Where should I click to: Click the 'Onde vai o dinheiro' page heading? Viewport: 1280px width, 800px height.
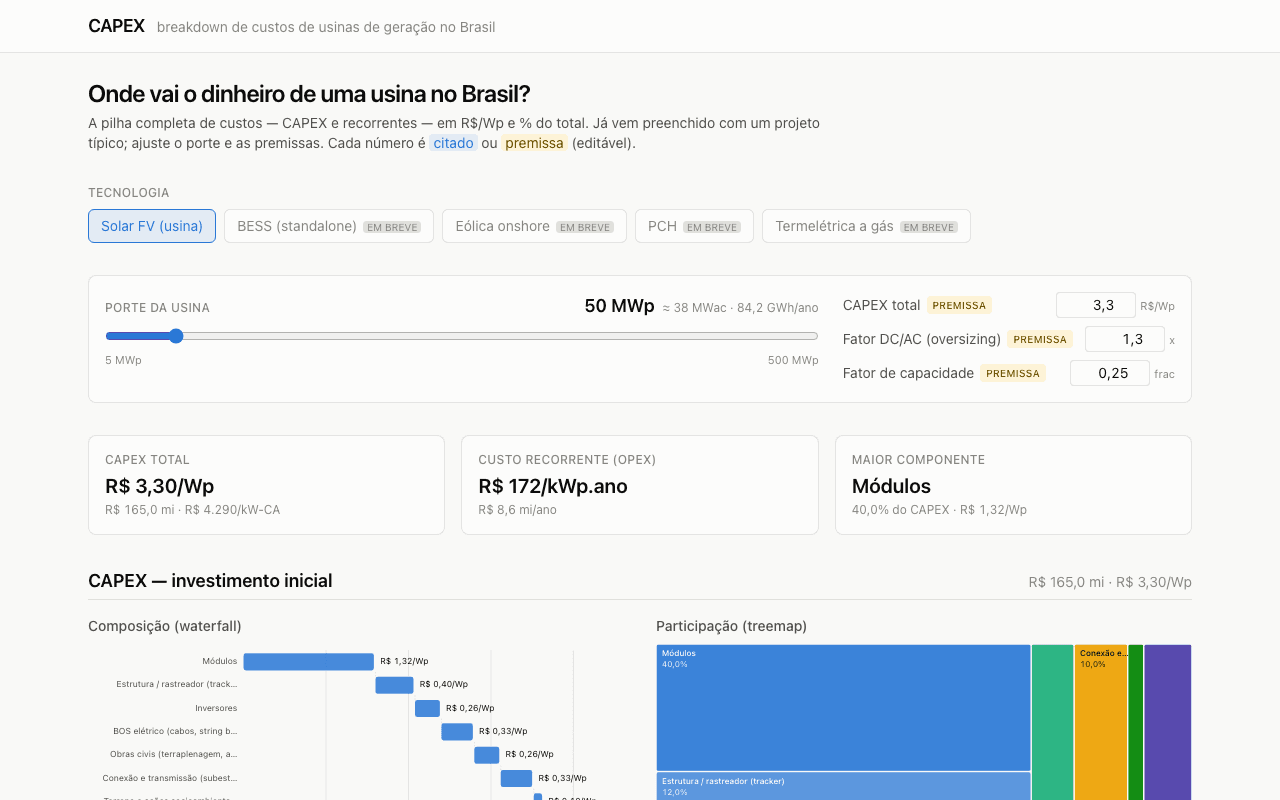pos(309,94)
